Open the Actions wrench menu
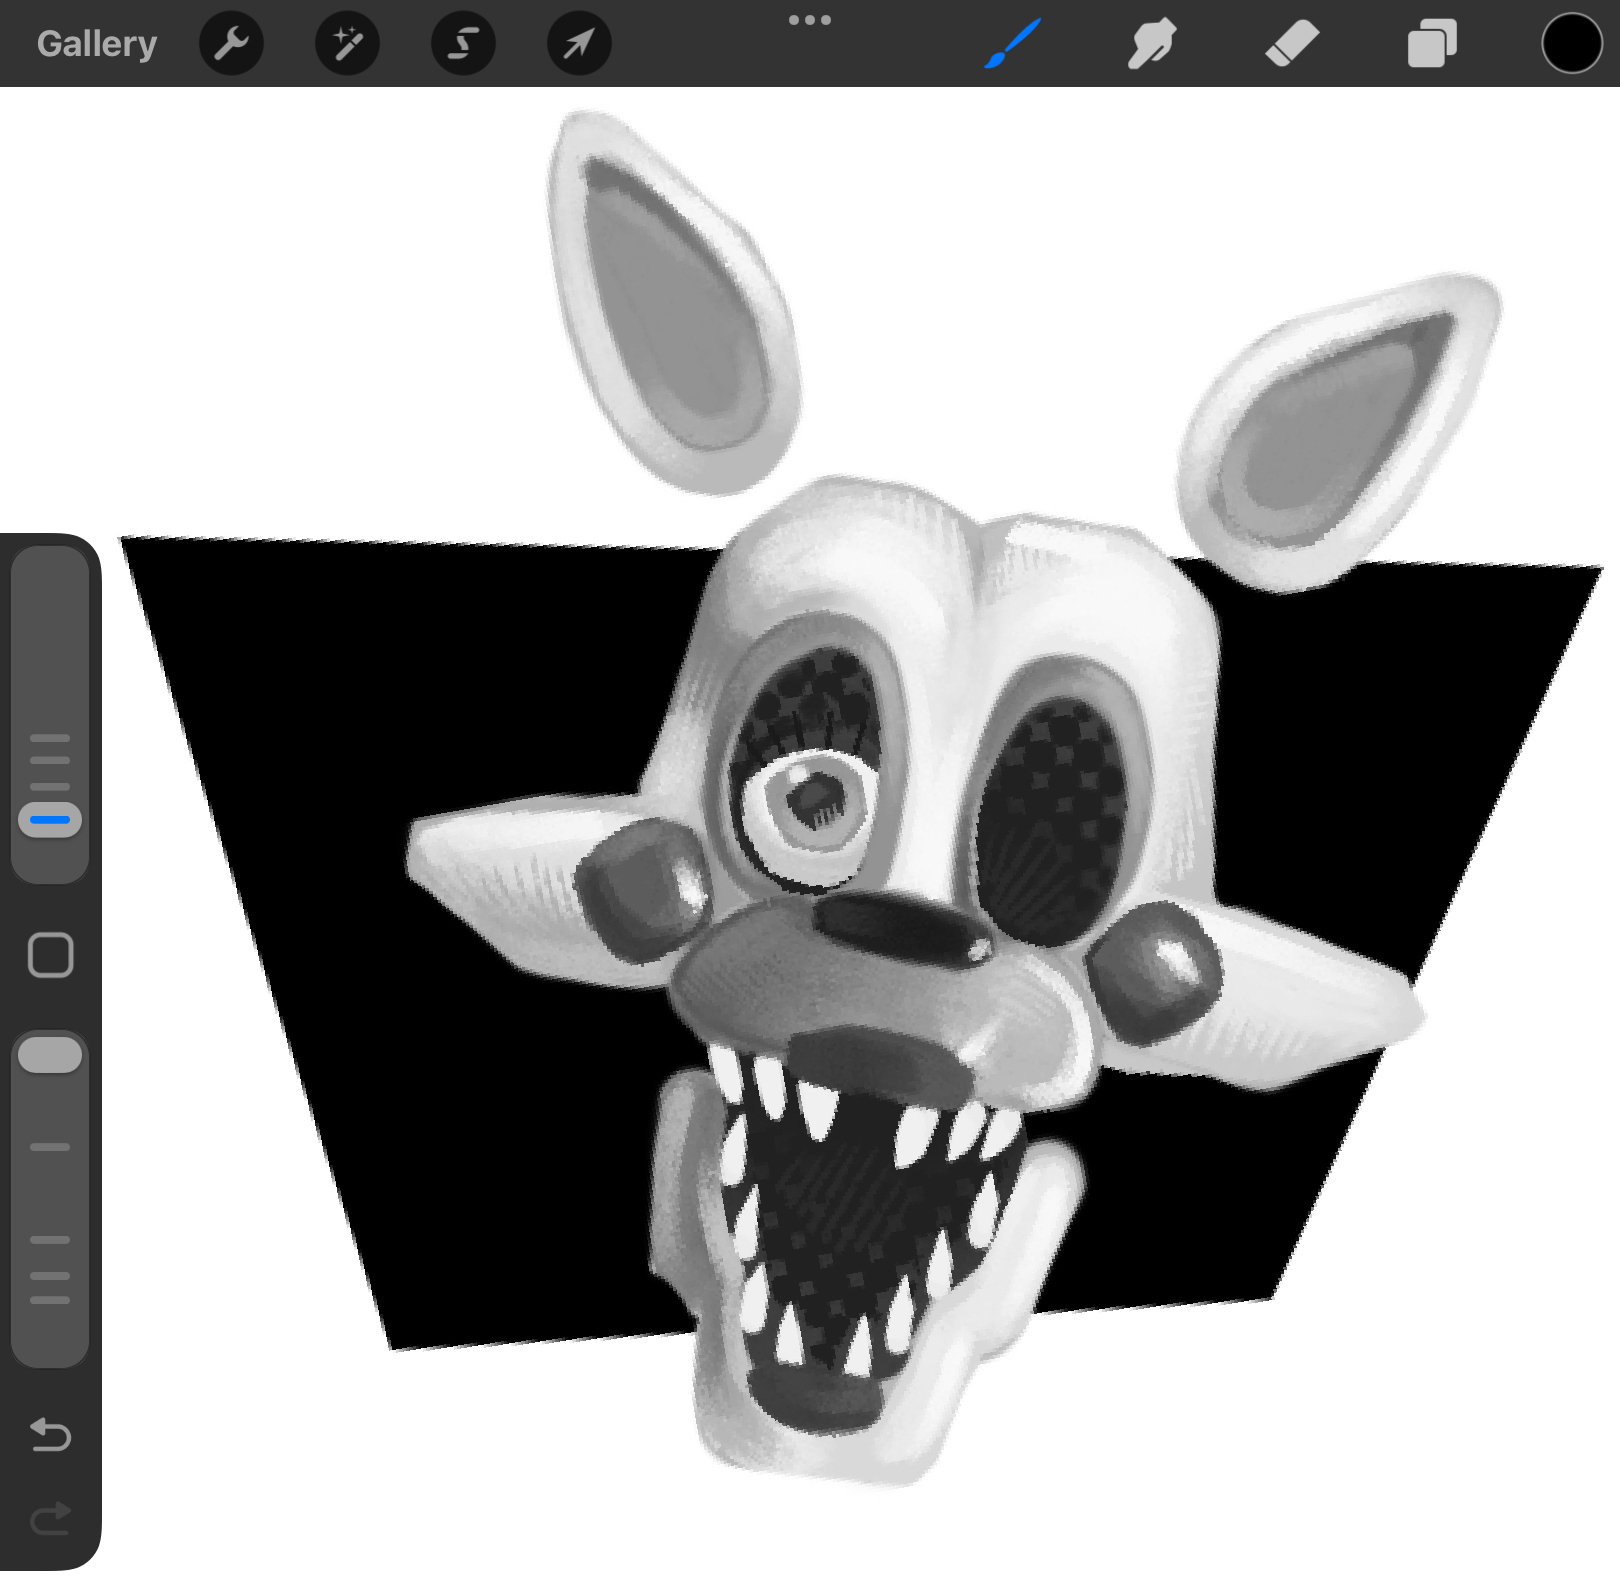This screenshot has height=1593, width=1620. coord(231,44)
